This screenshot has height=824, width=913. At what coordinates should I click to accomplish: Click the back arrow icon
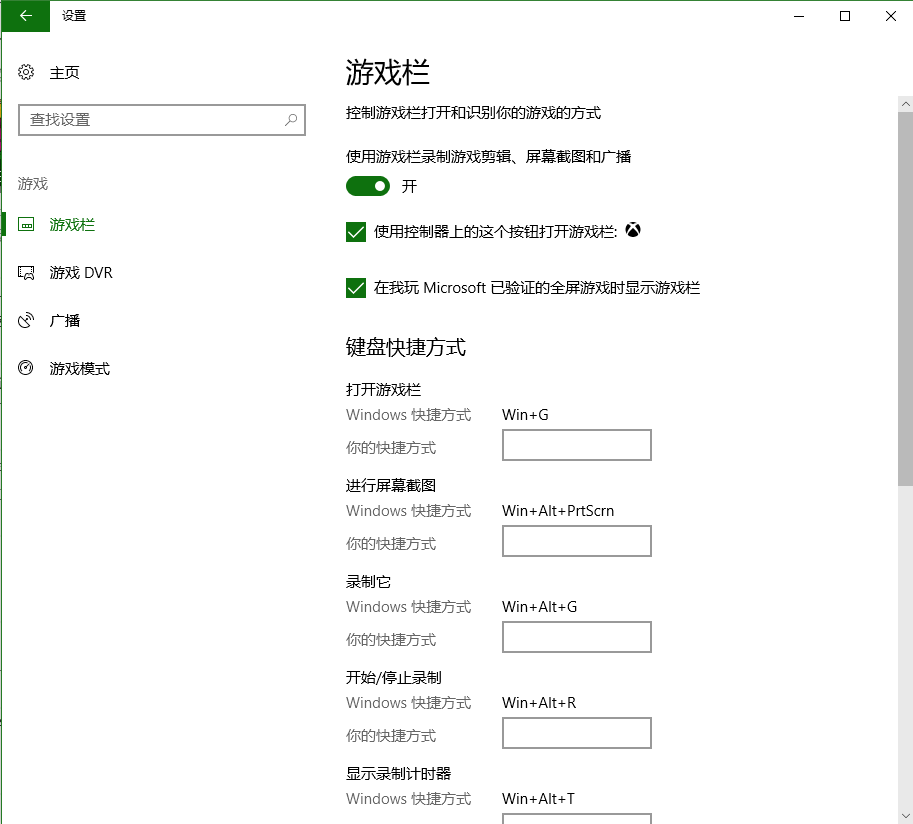tap(25, 16)
